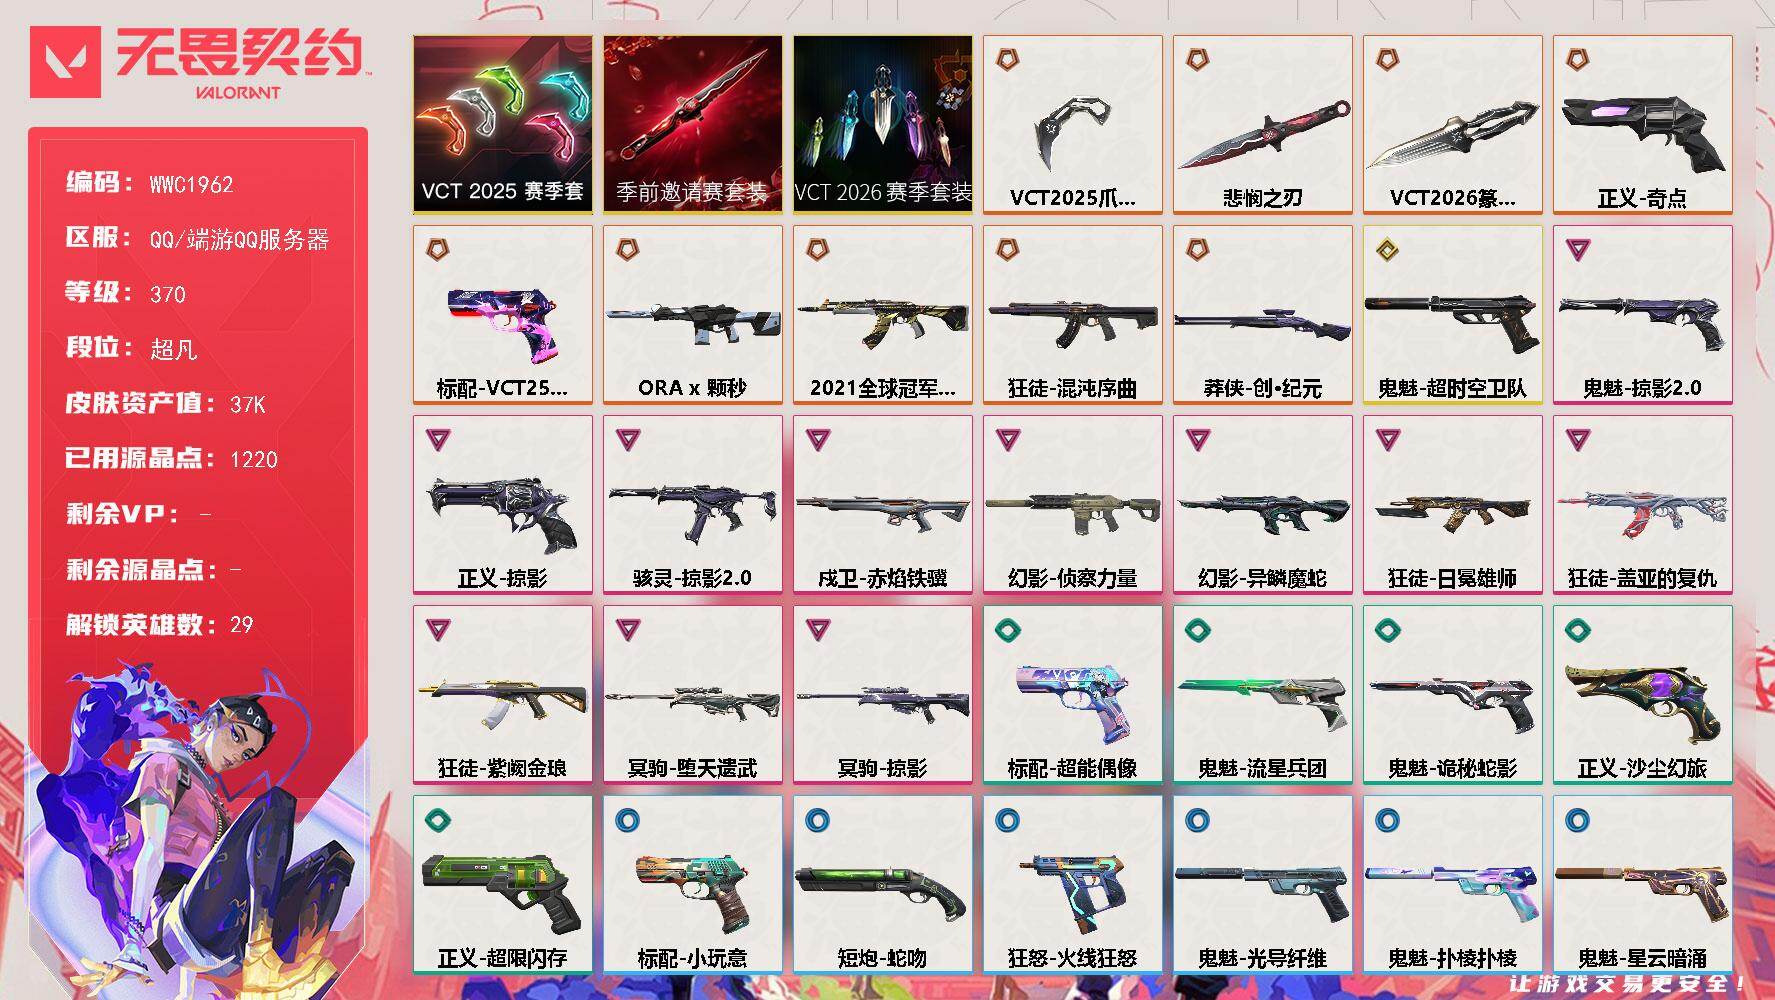
Task: Open the VCT 2026 赛季套装 bundle thumbnail
Action: pos(882,124)
